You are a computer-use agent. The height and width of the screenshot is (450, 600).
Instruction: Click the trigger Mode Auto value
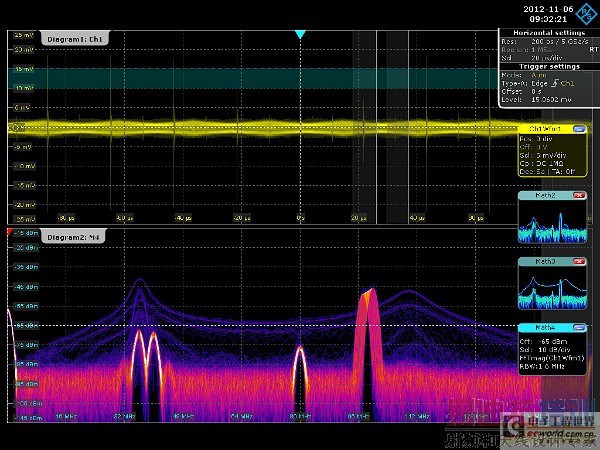539,75
